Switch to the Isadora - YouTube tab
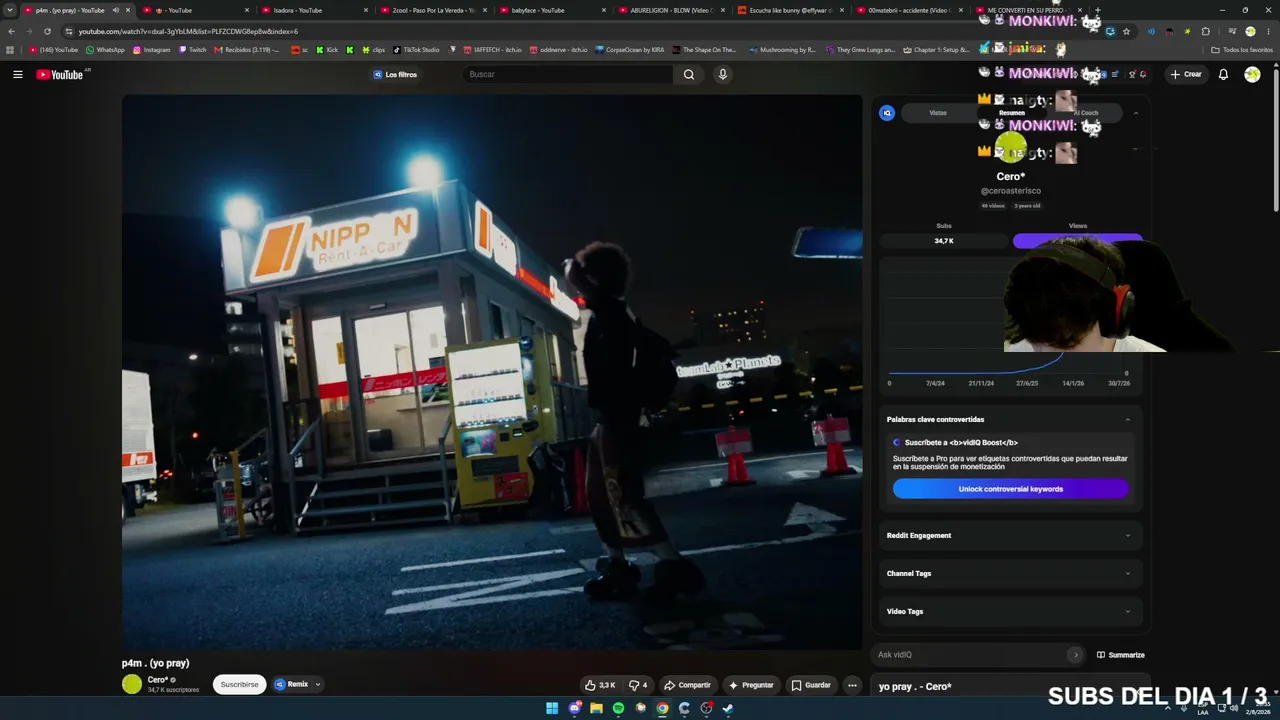The image size is (1280, 720). [314, 10]
